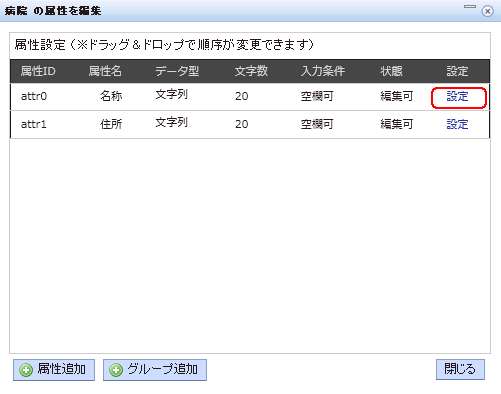Click the 属性名 column header

pos(105,71)
